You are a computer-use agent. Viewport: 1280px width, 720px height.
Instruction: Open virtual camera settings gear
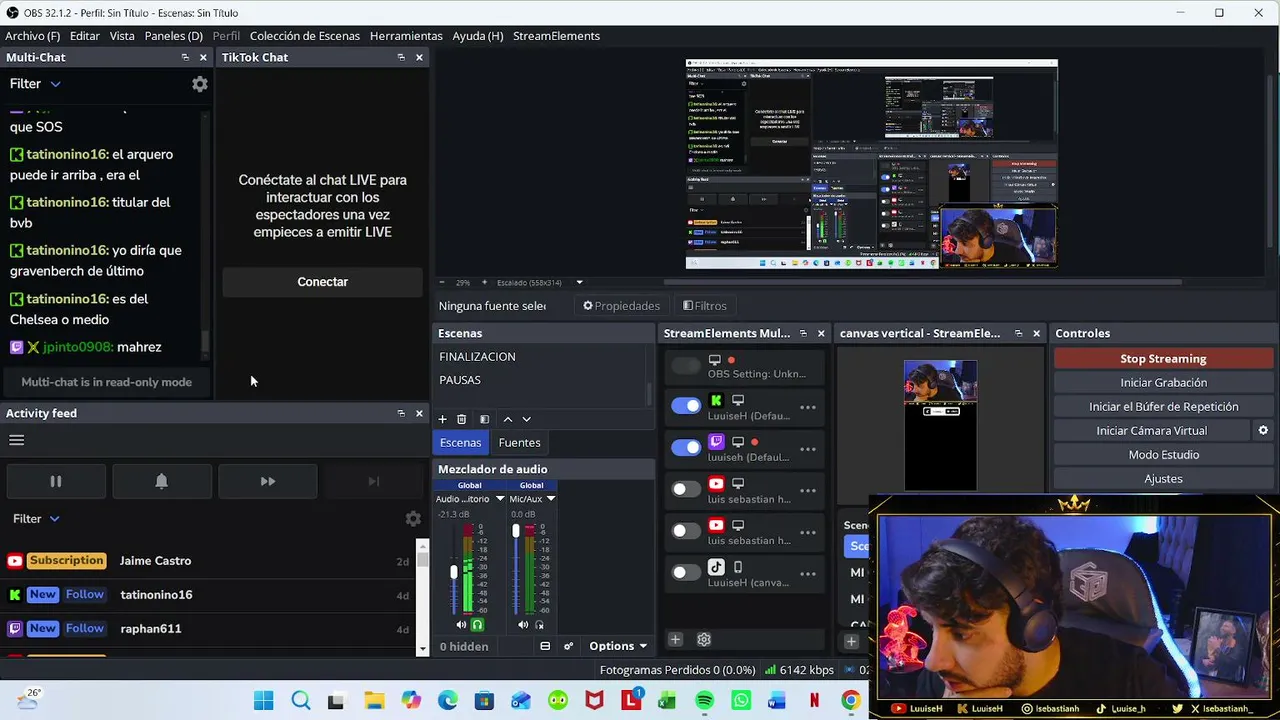coord(1263,430)
